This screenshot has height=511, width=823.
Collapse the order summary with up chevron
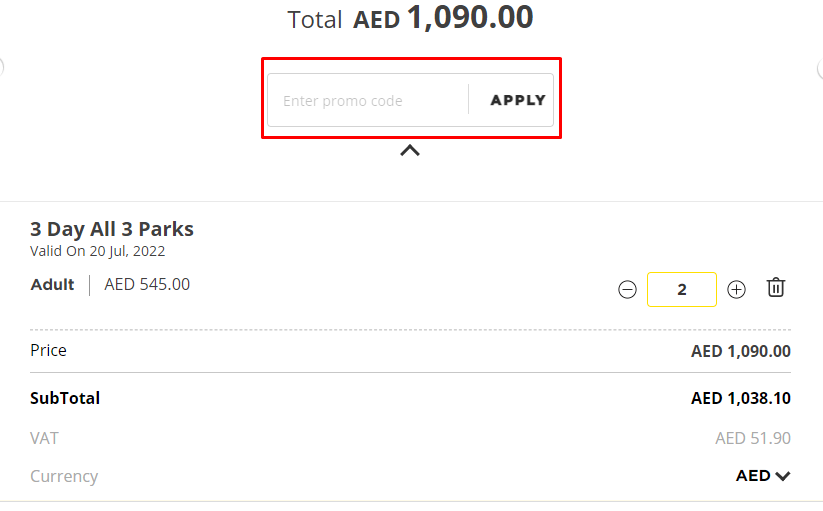click(x=410, y=151)
